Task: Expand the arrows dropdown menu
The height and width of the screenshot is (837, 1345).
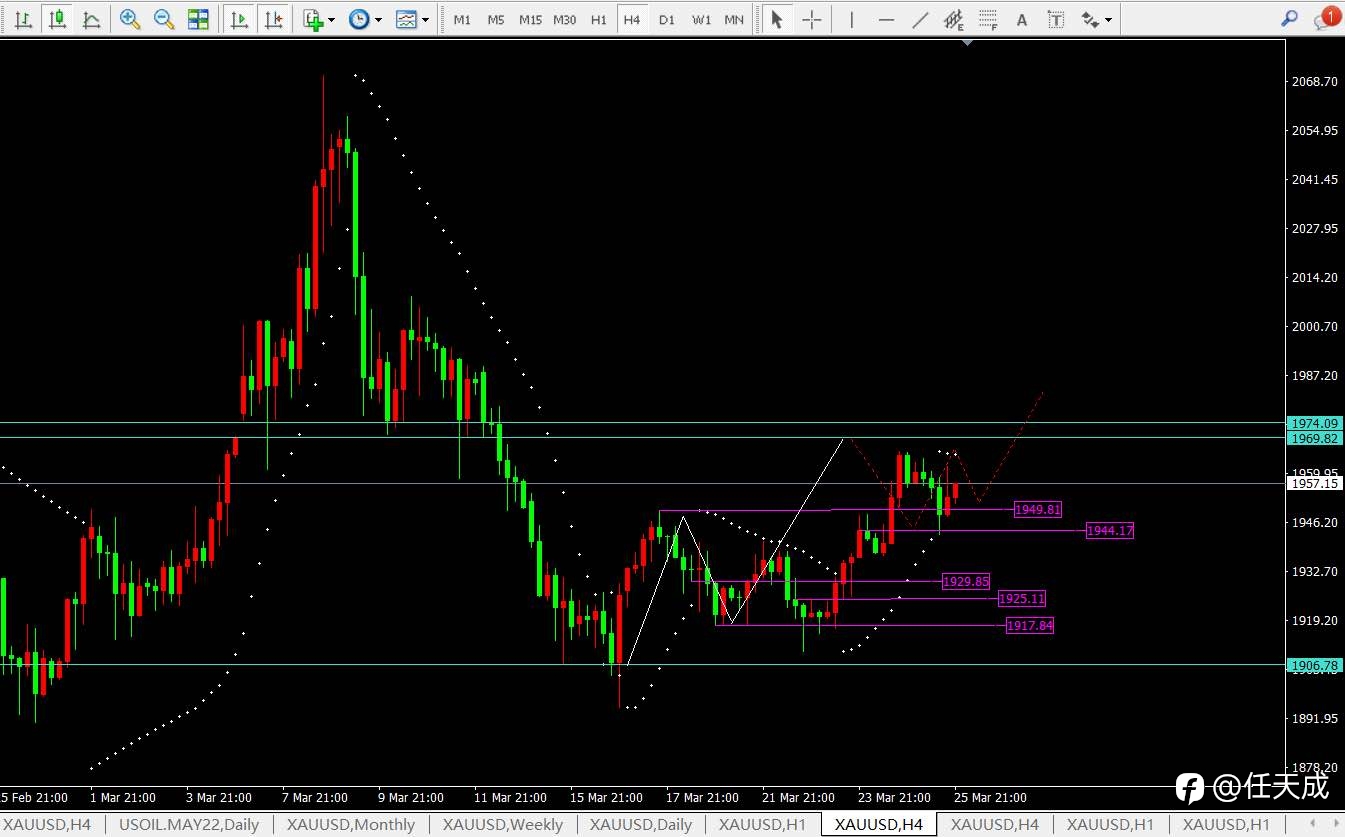Action: pyautogui.click(x=1108, y=19)
